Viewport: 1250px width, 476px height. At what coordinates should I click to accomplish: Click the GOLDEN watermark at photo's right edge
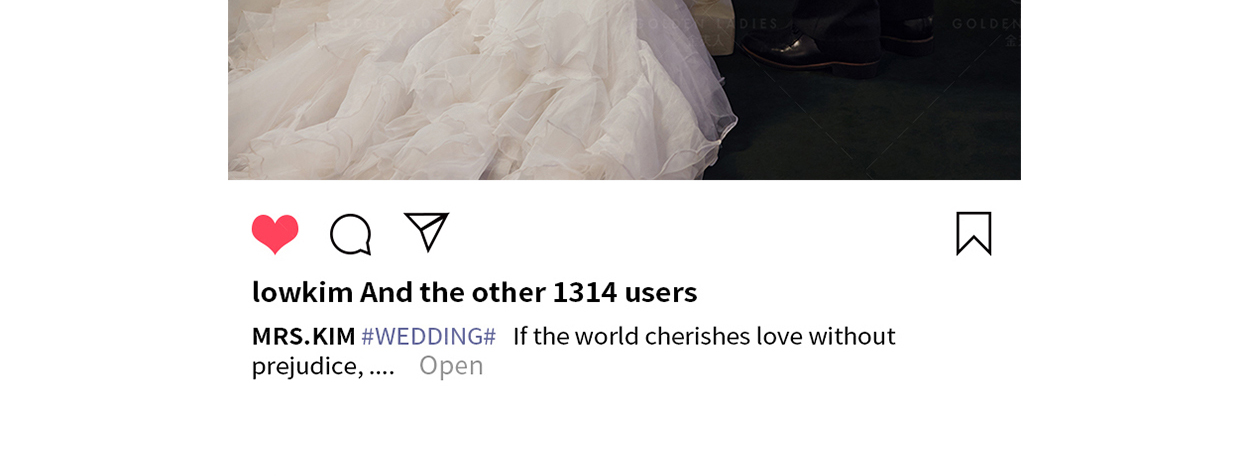(986, 23)
